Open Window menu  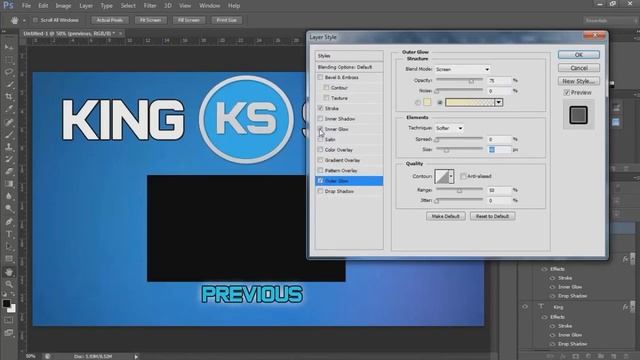(x=209, y=6)
